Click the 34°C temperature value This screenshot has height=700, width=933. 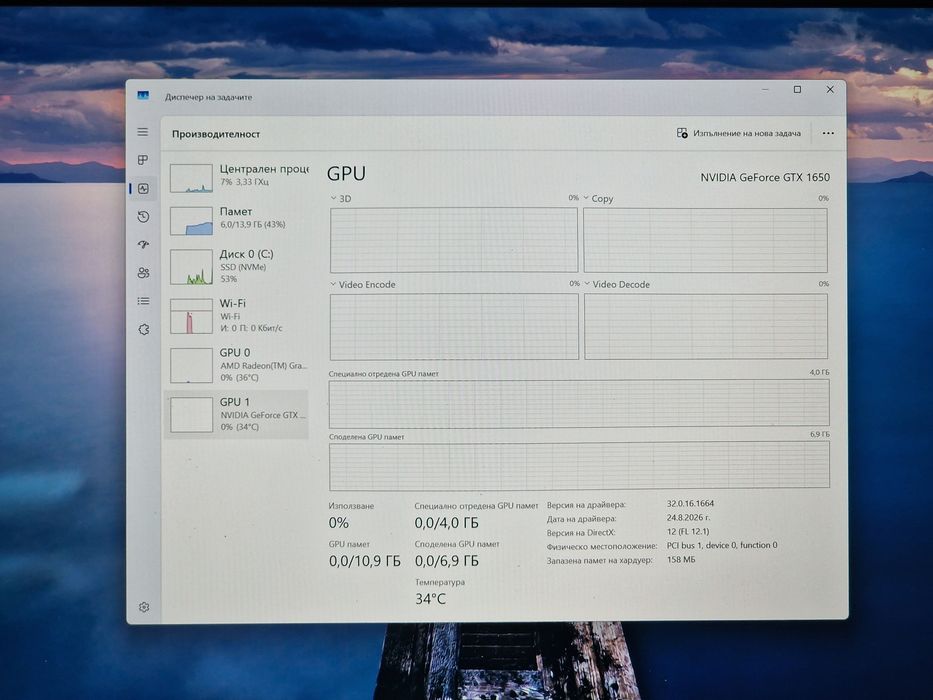click(x=430, y=599)
